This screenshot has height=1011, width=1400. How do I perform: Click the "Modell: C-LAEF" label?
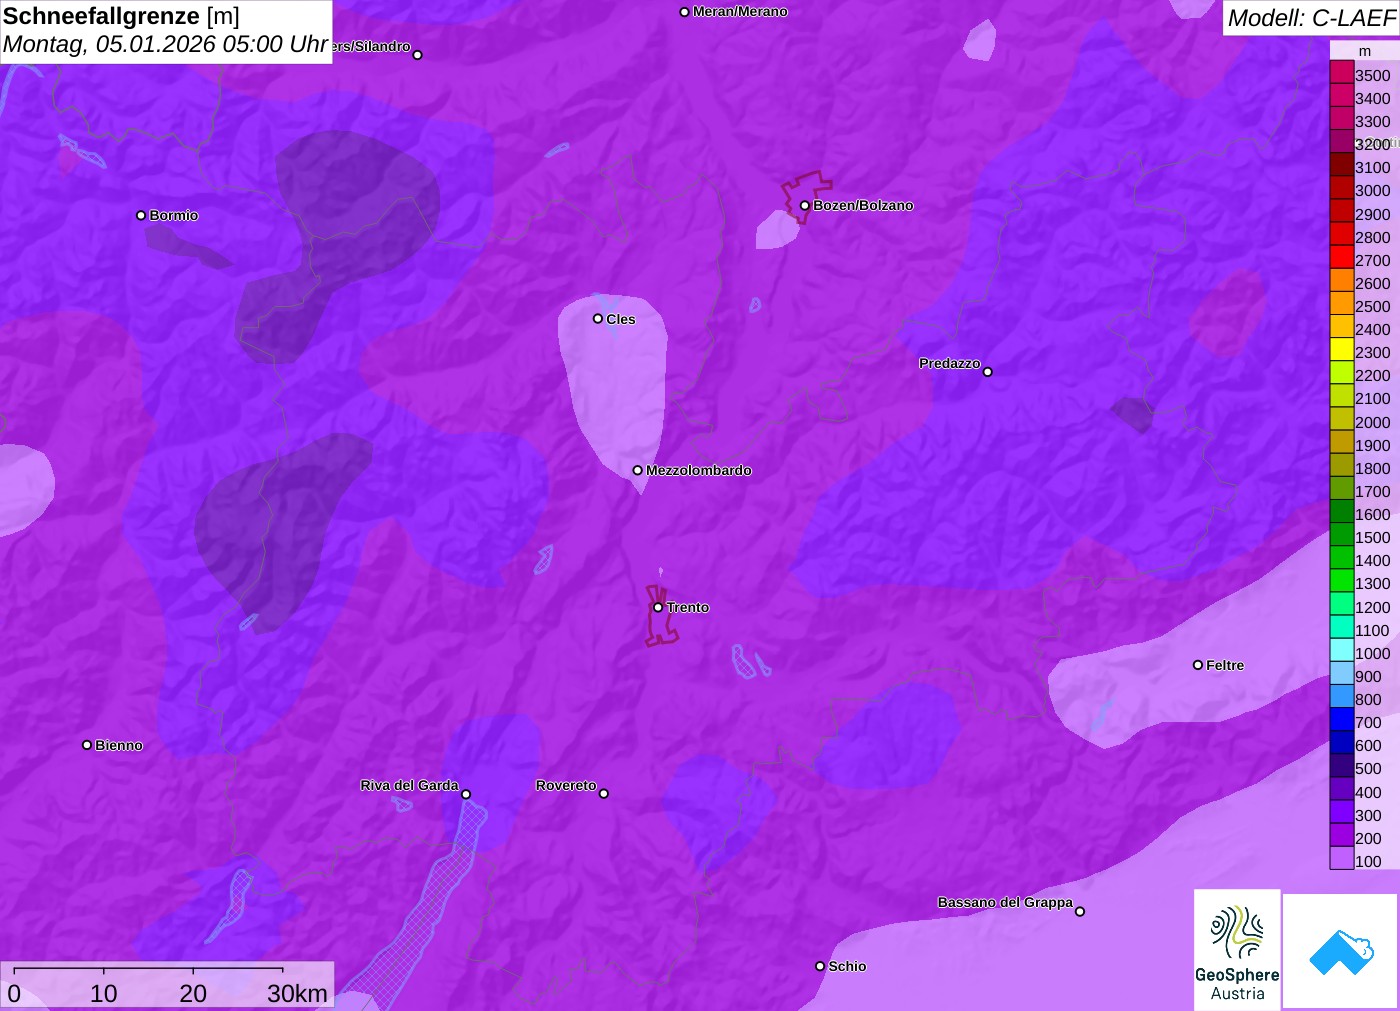coord(1311,18)
